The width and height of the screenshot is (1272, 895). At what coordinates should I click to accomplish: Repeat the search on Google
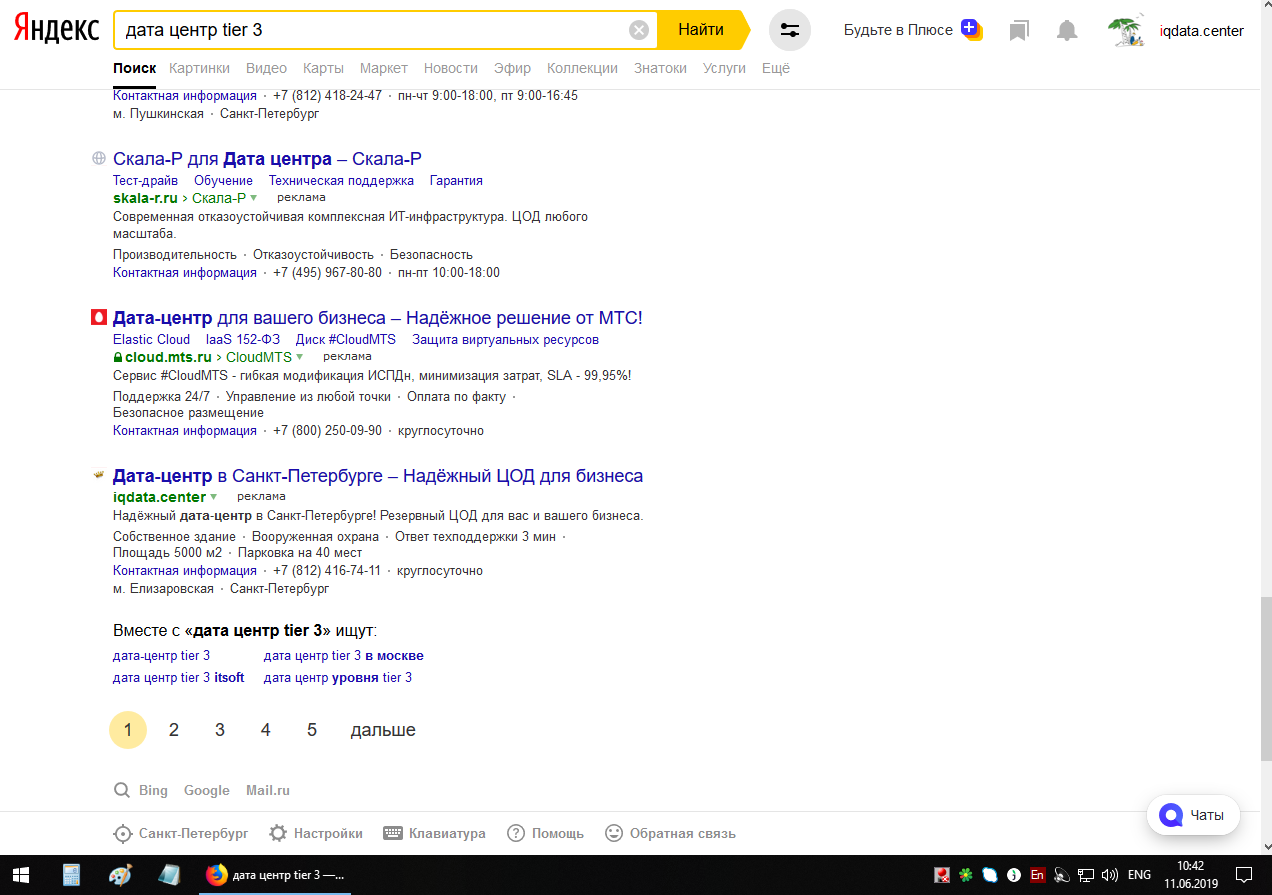[x=207, y=790]
